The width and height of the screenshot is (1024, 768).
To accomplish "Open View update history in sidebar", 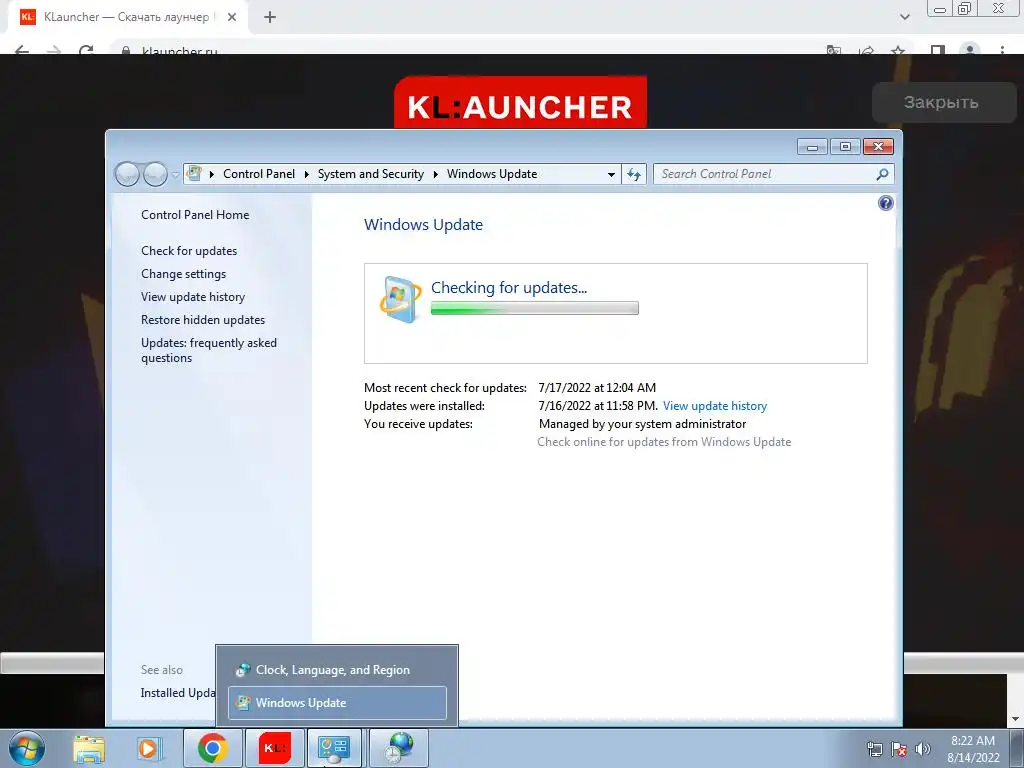I will pos(193,296).
